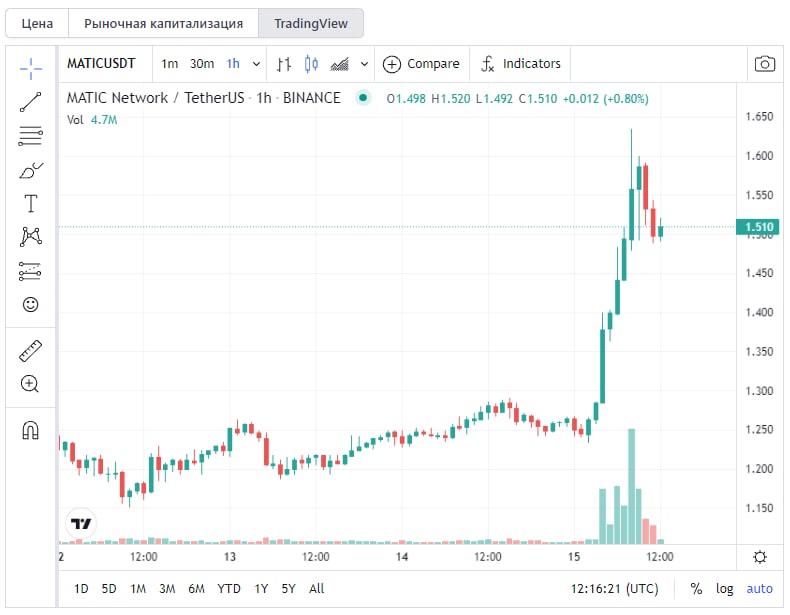Image resolution: width=790 pixels, height=615 pixels.
Task: Click the 1.650 price axis label
Action: [x=759, y=116]
